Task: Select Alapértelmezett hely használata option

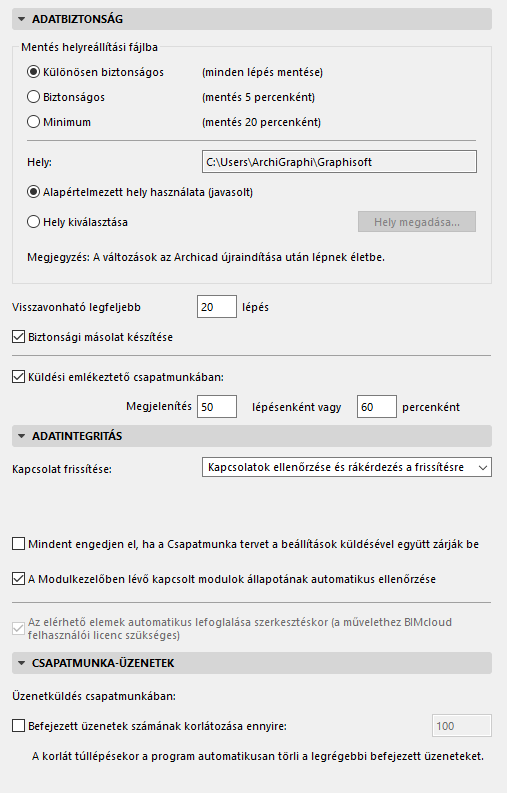Action: click(33, 192)
